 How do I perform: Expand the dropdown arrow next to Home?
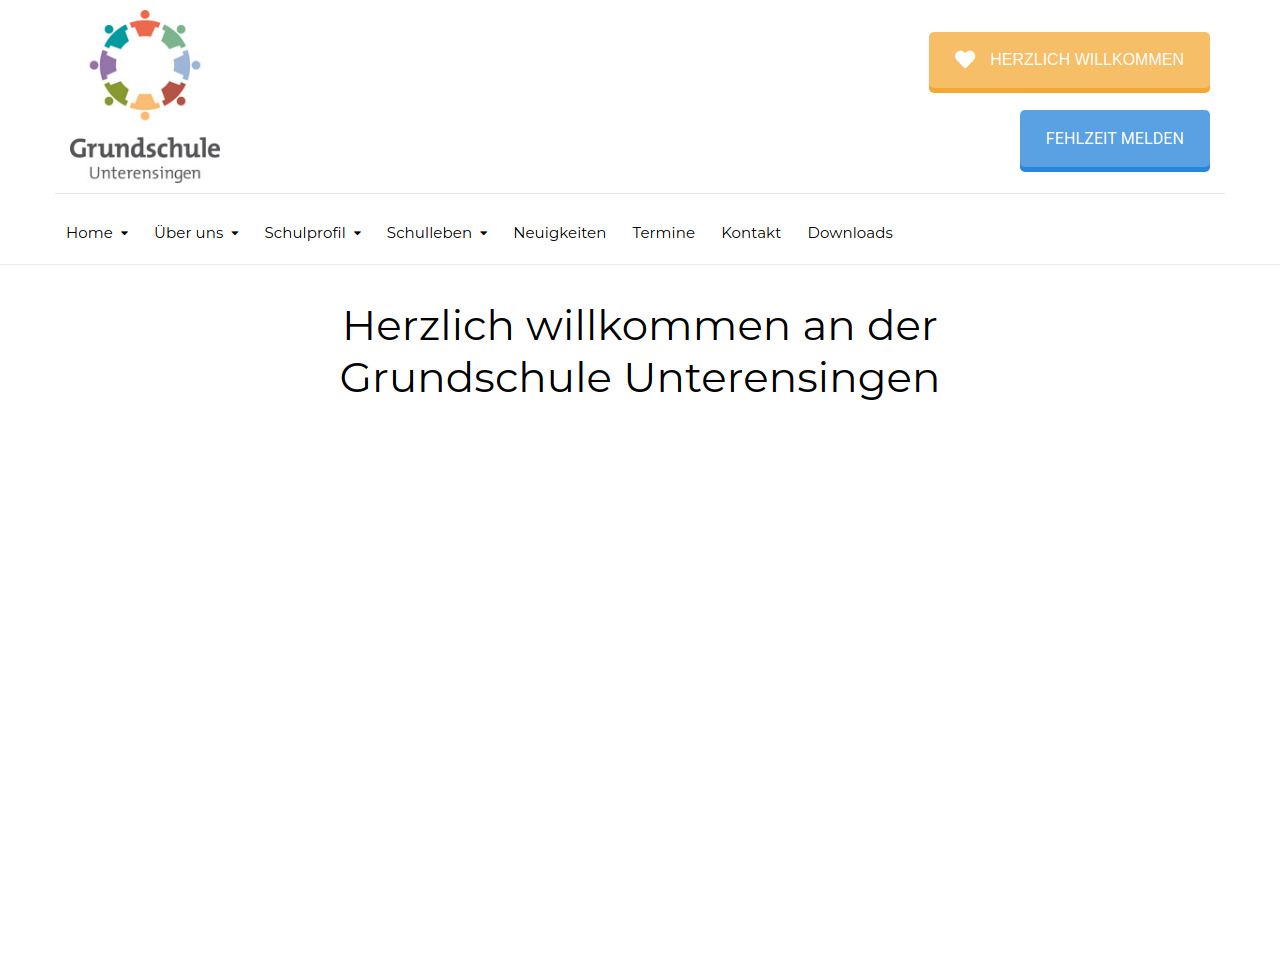pyautogui.click(x=124, y=234)
